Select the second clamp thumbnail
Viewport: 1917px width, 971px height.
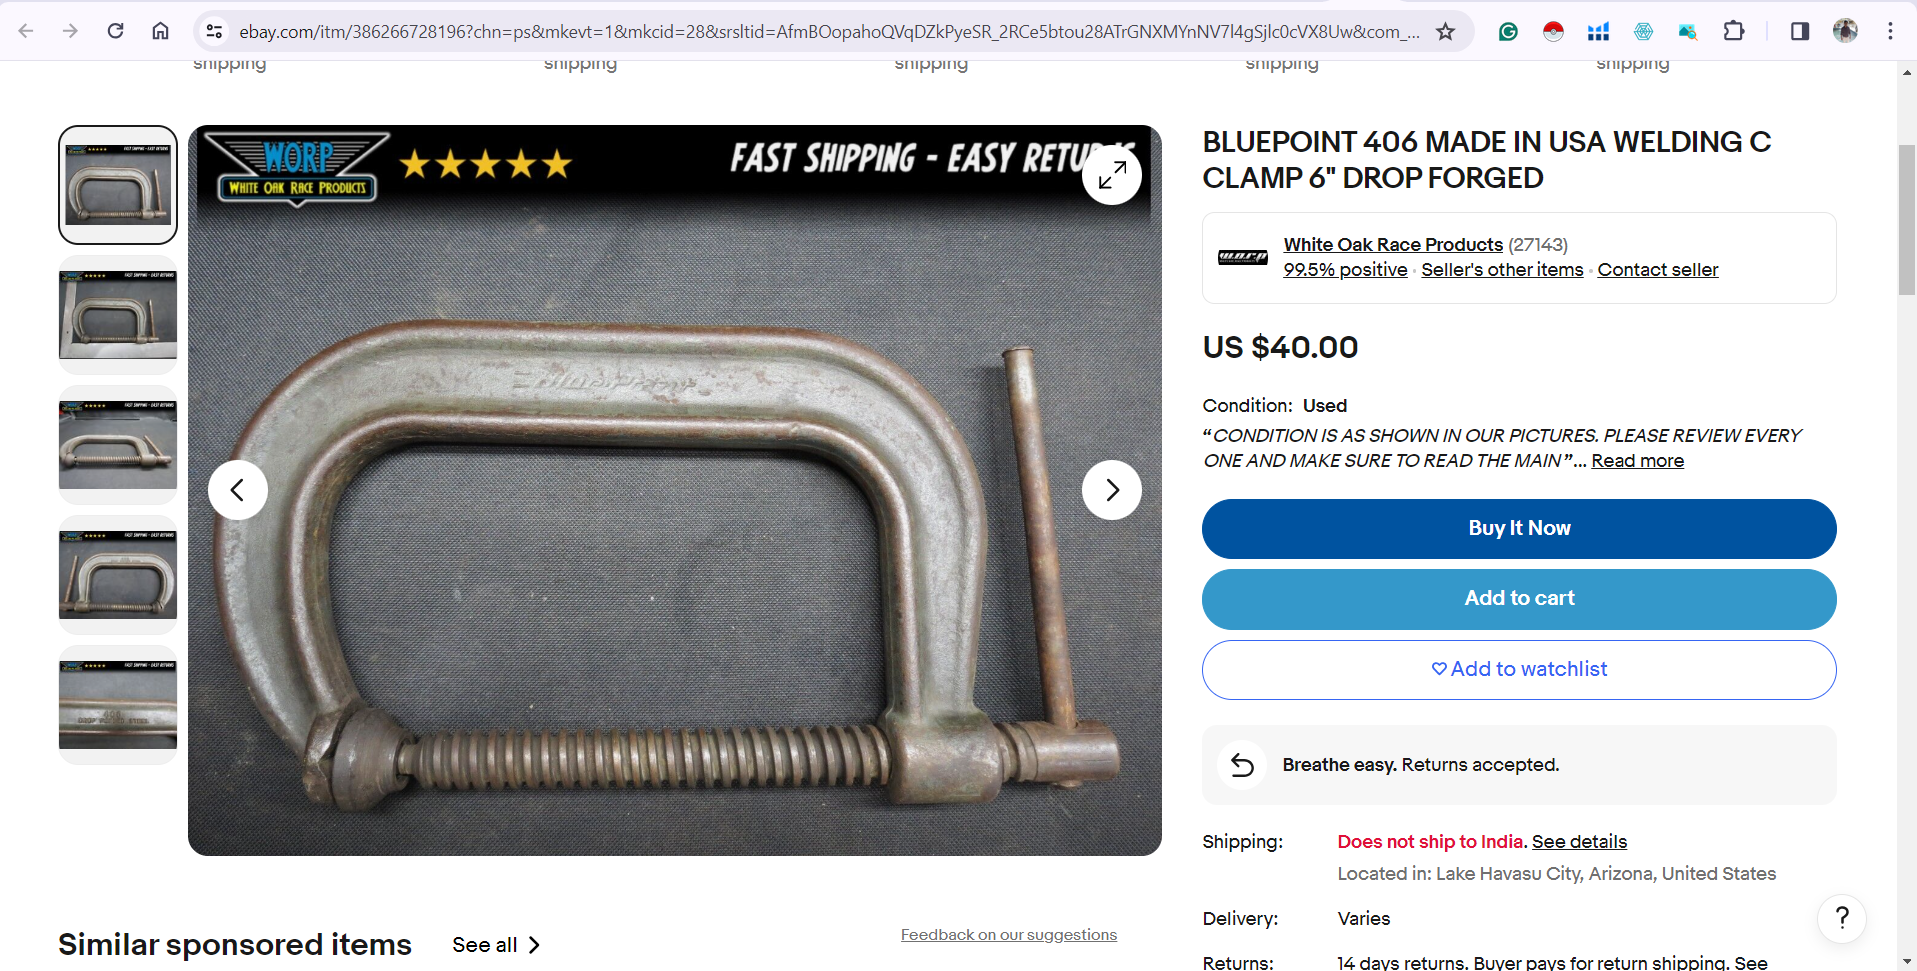[118, 315]
